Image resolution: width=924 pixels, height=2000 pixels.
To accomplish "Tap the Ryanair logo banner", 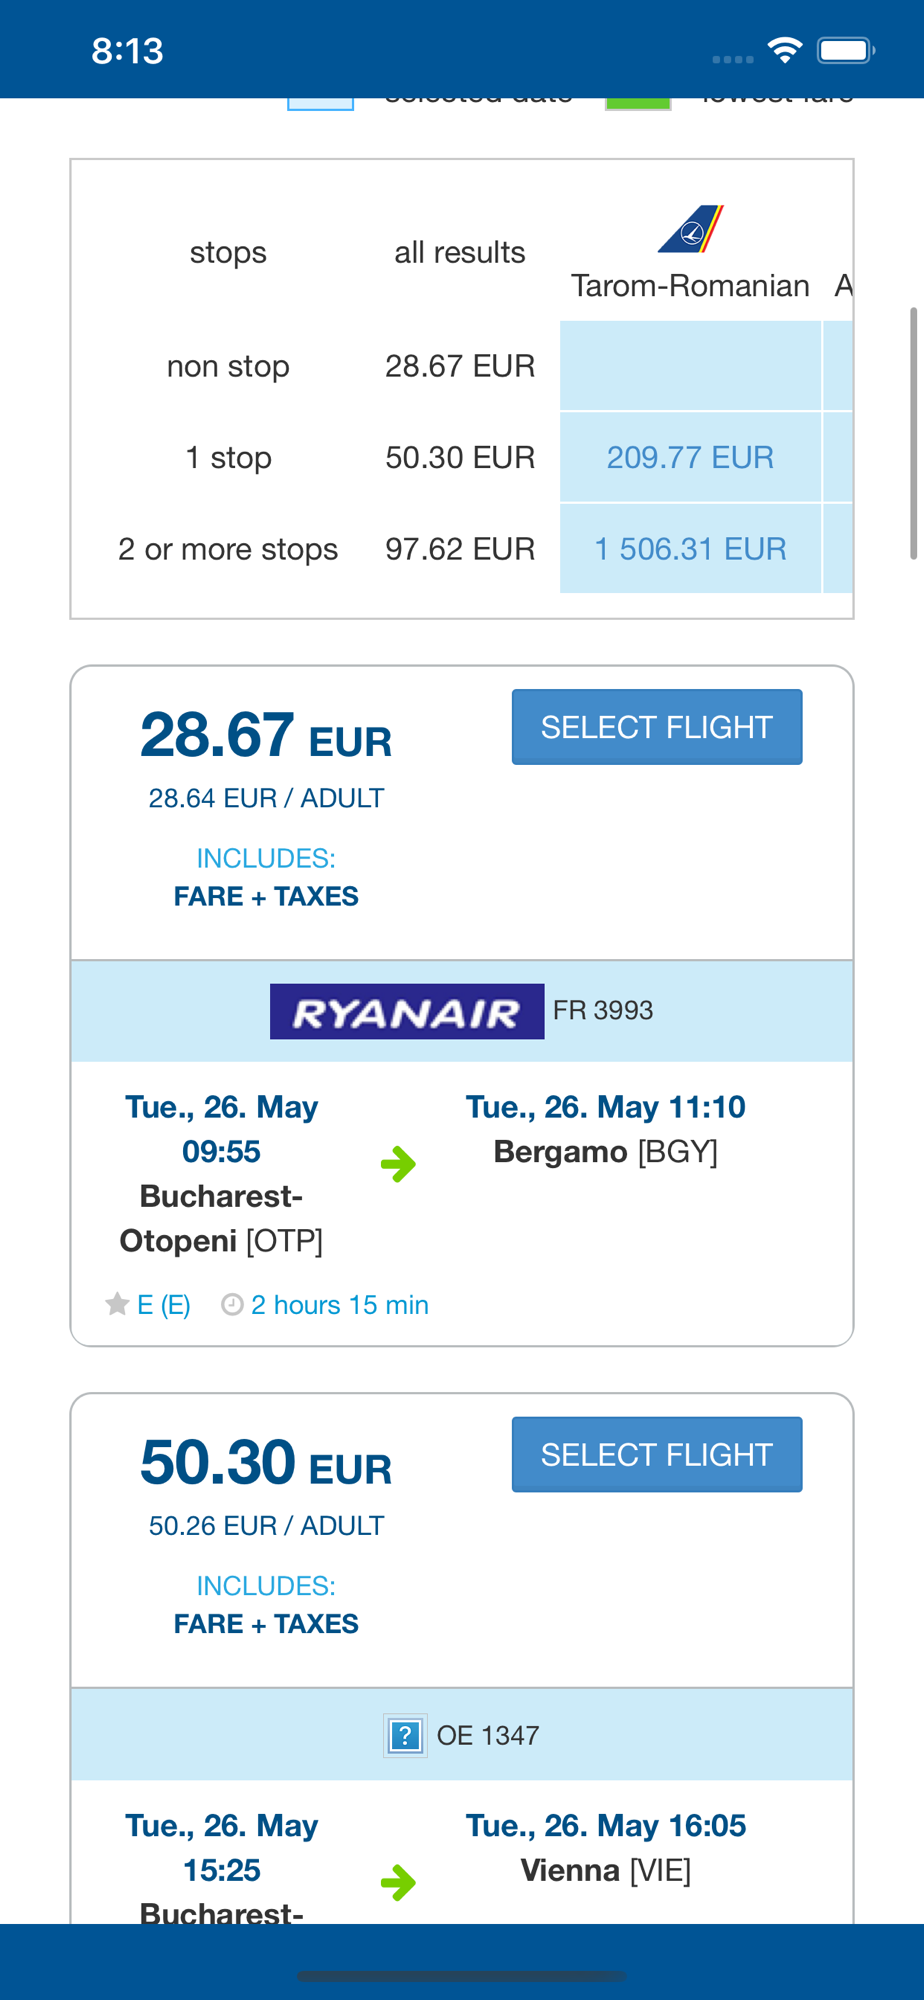I will (x=407, y=1012).
